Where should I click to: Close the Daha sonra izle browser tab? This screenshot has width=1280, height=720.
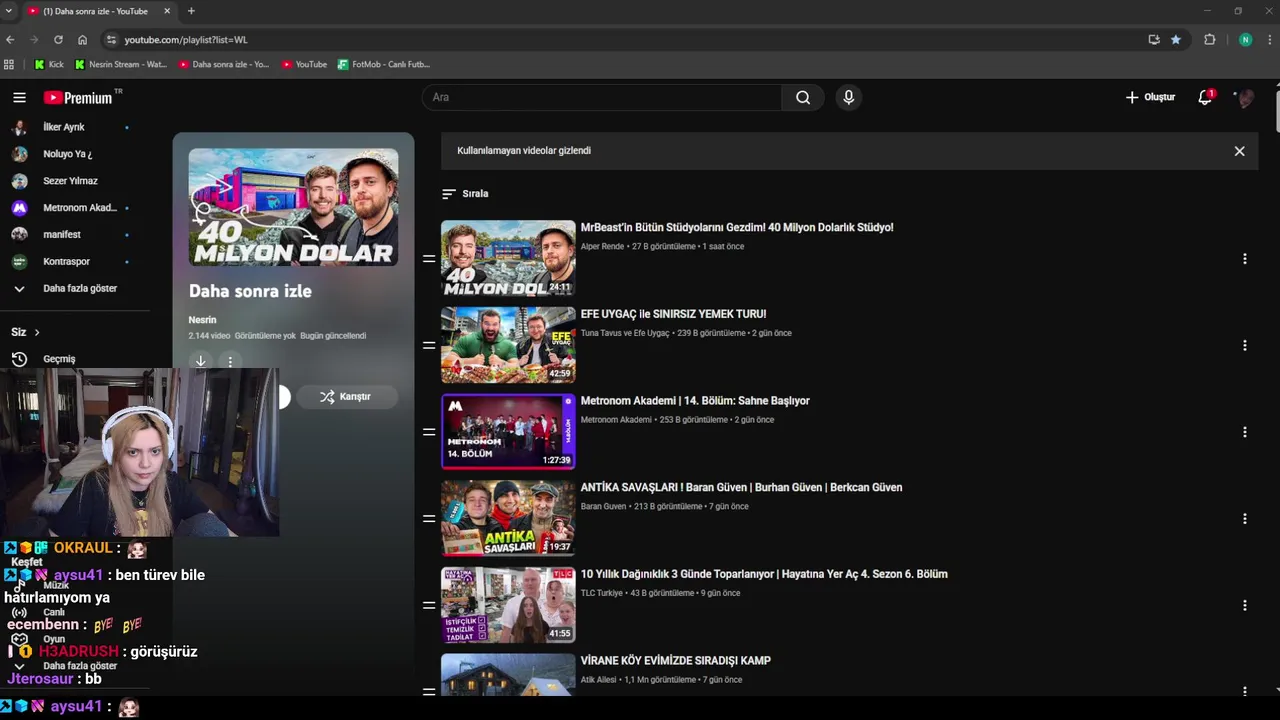click(x=167, y=11)
